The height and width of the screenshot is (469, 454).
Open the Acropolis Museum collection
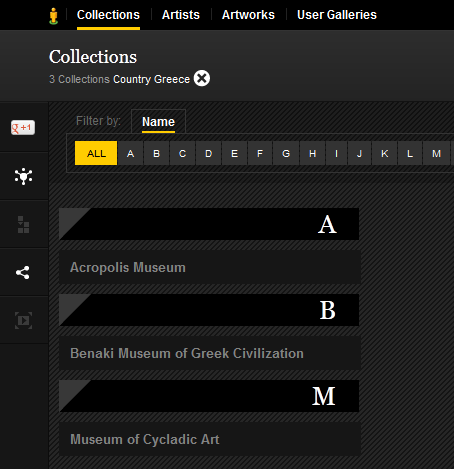click(x=210, y=267)
